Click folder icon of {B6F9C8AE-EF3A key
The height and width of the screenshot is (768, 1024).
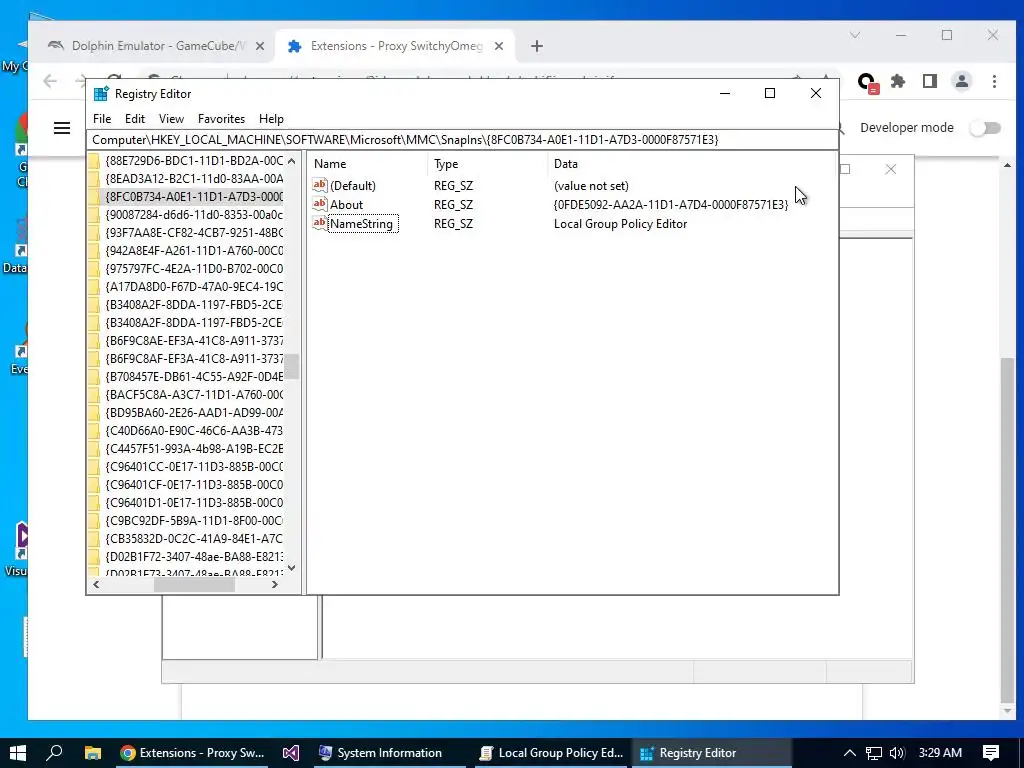click(94, 341)
